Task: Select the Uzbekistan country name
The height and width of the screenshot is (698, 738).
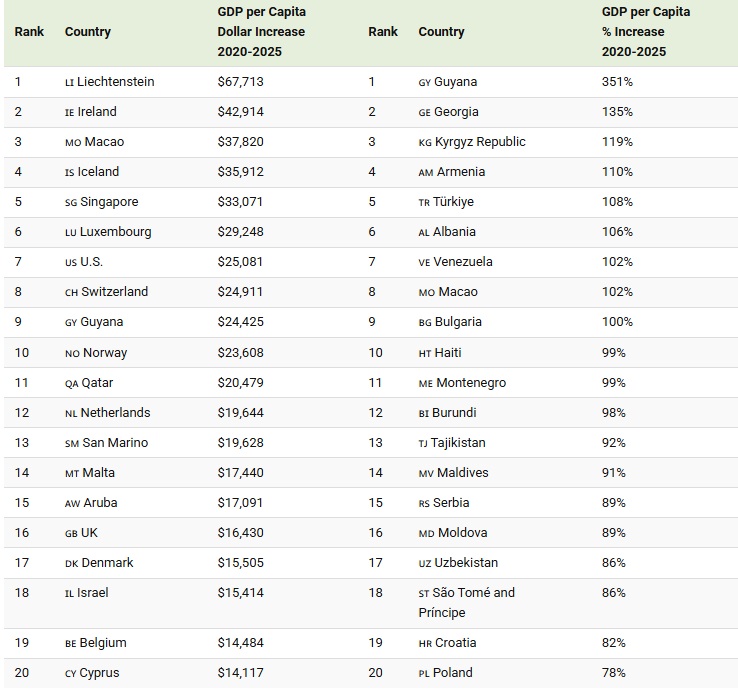Action: point(467,562)
